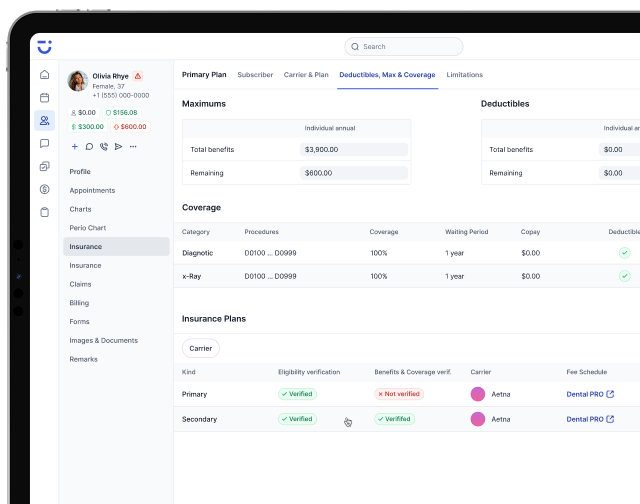Click the app logo at the top left

[44, 47]
